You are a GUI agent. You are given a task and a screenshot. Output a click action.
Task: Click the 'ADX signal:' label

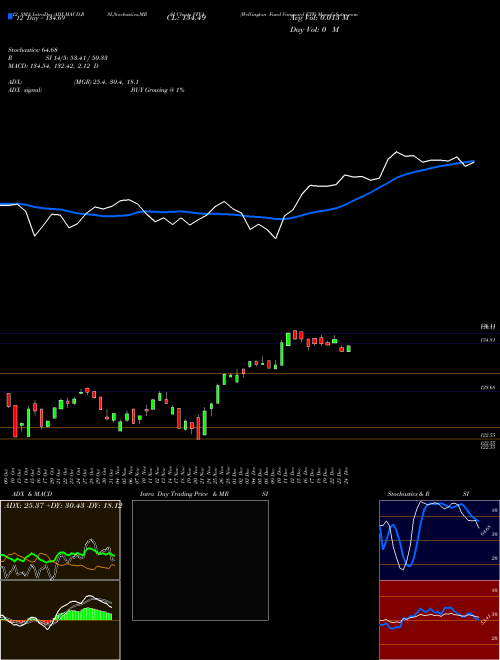25,90
